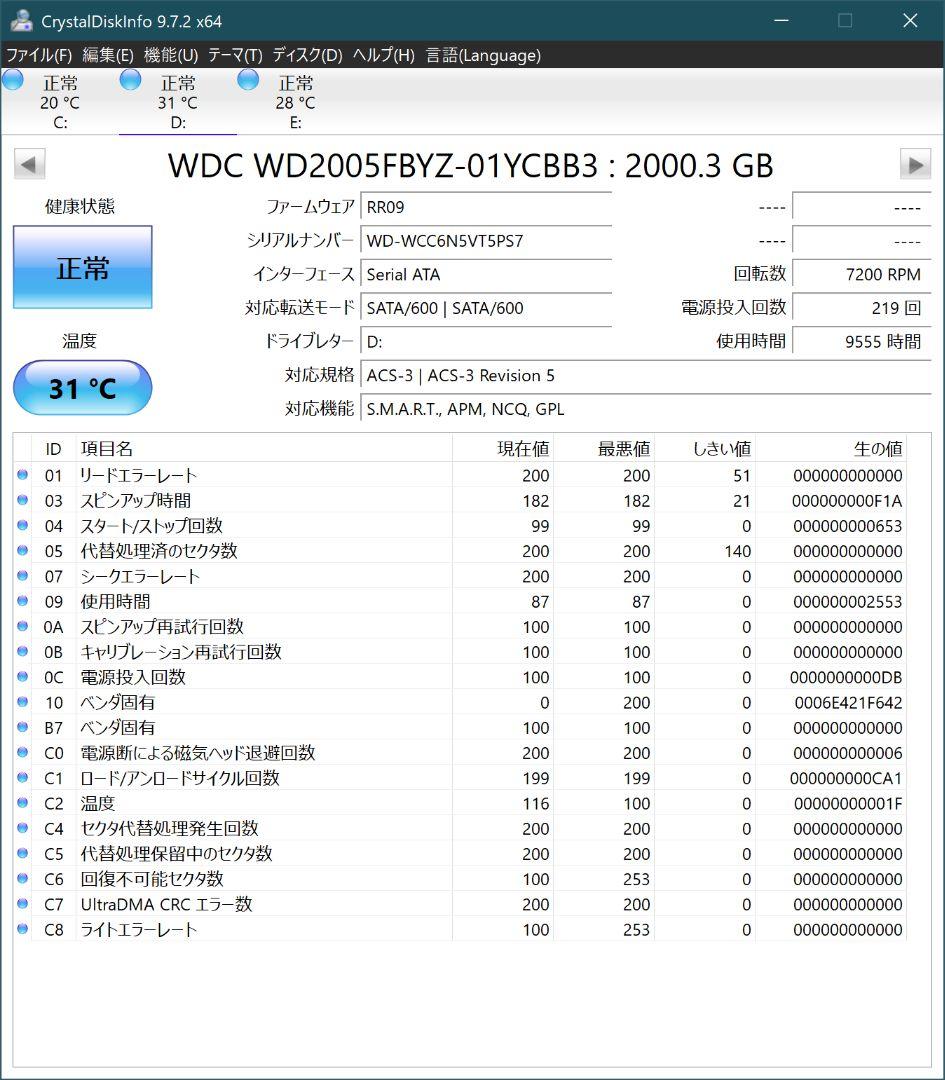Screen dimensions: 945x1080
Task: Click the interface field Serial ATA
Action: [x=486, y=274]
